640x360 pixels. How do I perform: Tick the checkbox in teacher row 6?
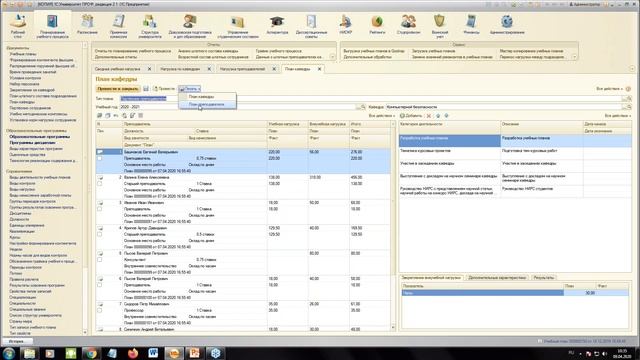point(100,285)
